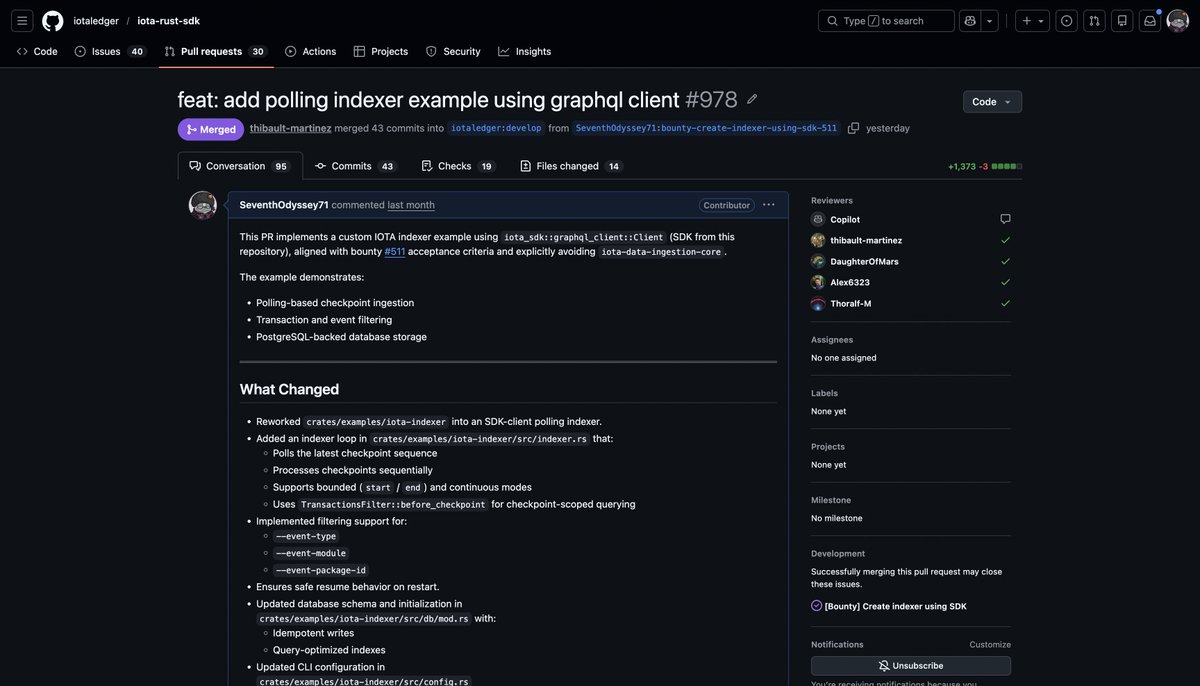Open the notifications inbox
Viewport: 1200px width, 686px height.
pos(1150,21)
